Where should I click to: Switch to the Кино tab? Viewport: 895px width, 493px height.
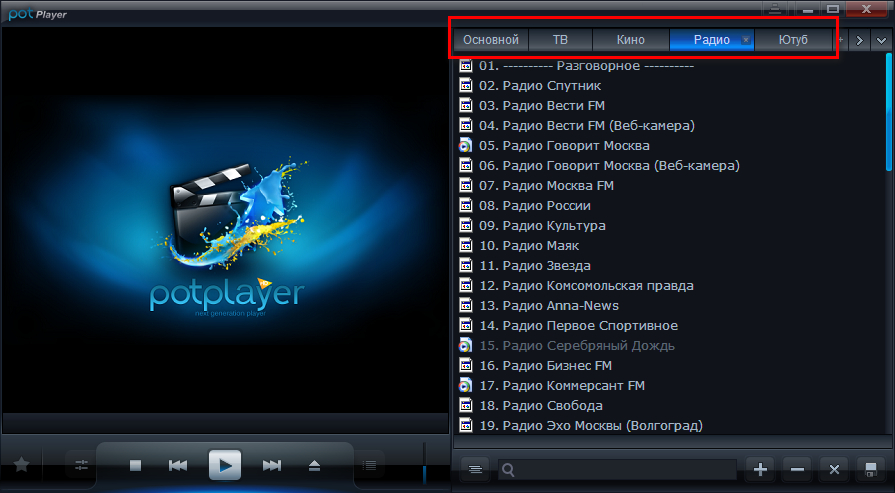(x=631, y=40)
